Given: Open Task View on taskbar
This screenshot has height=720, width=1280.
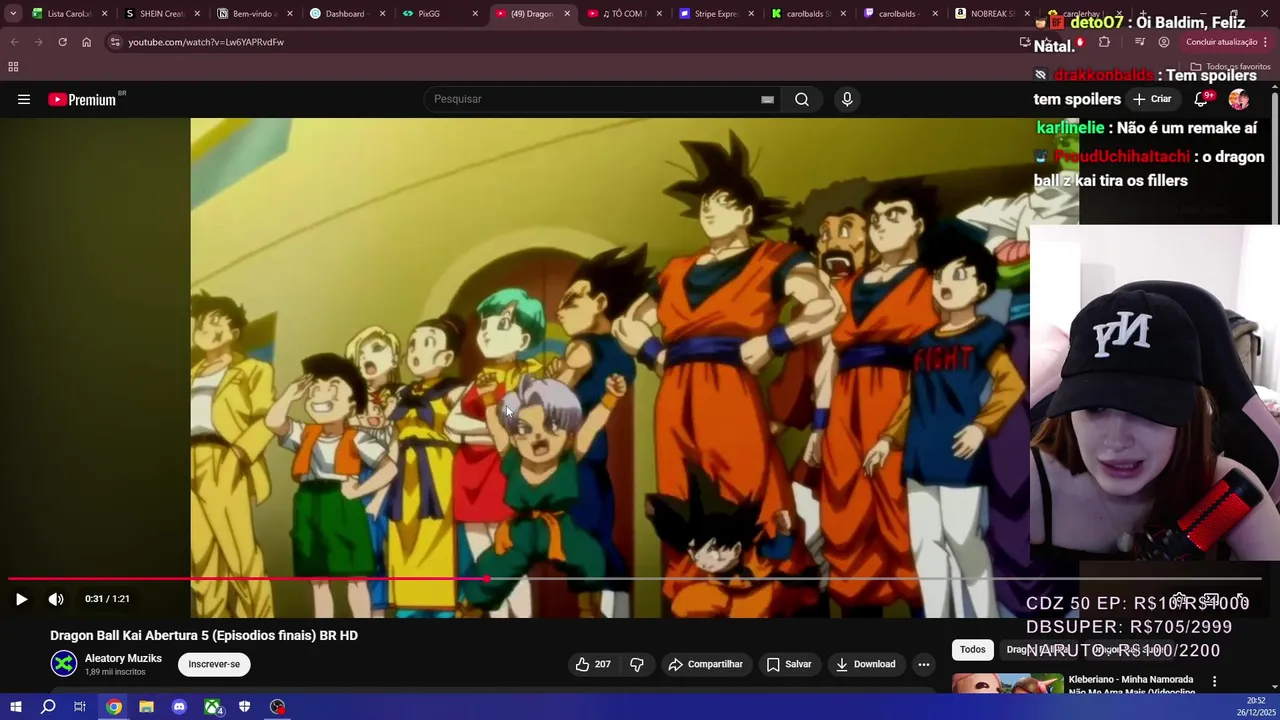Looking at the screenshot, I should click(80, 707).
